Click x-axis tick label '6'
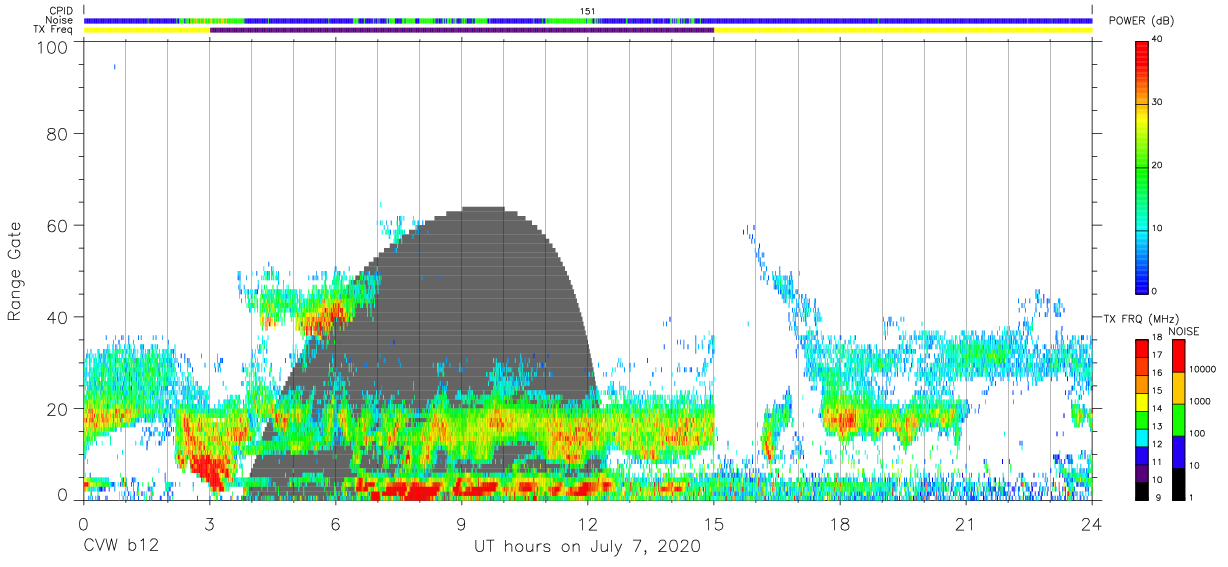The width and height of the screenshot is (1228, 567). (x=335, y=524)
